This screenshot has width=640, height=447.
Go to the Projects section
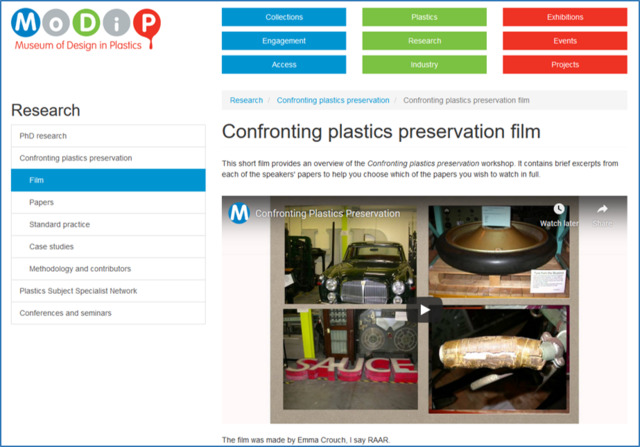point(565,64)
